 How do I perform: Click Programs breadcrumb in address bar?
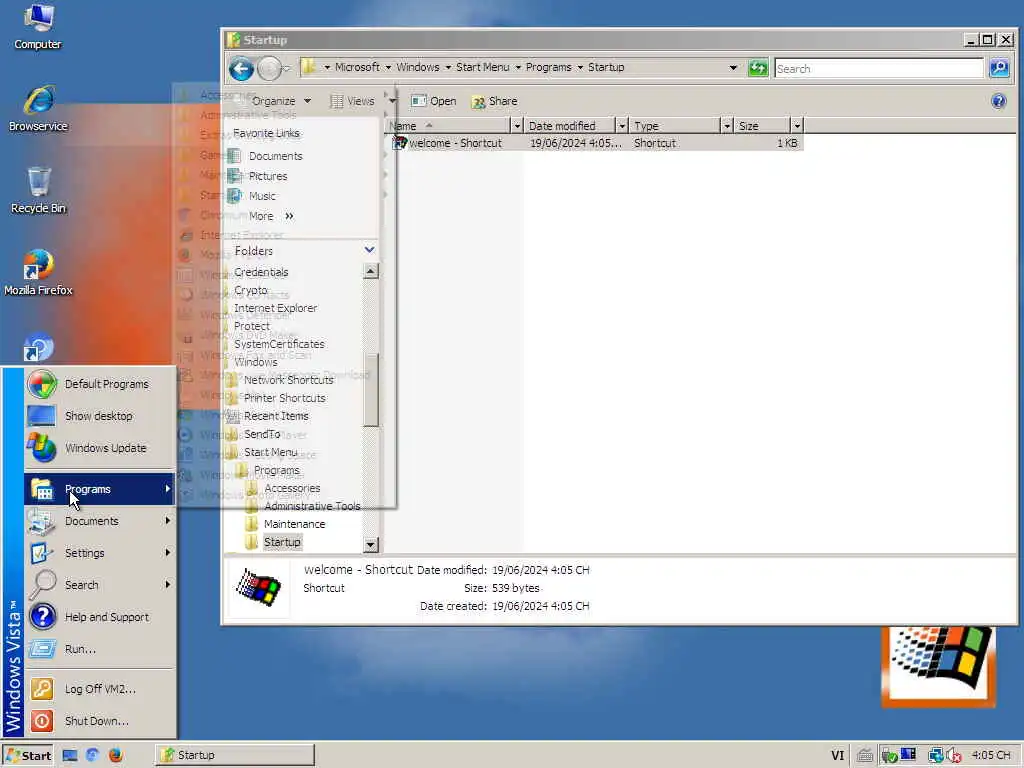point(549,67)
